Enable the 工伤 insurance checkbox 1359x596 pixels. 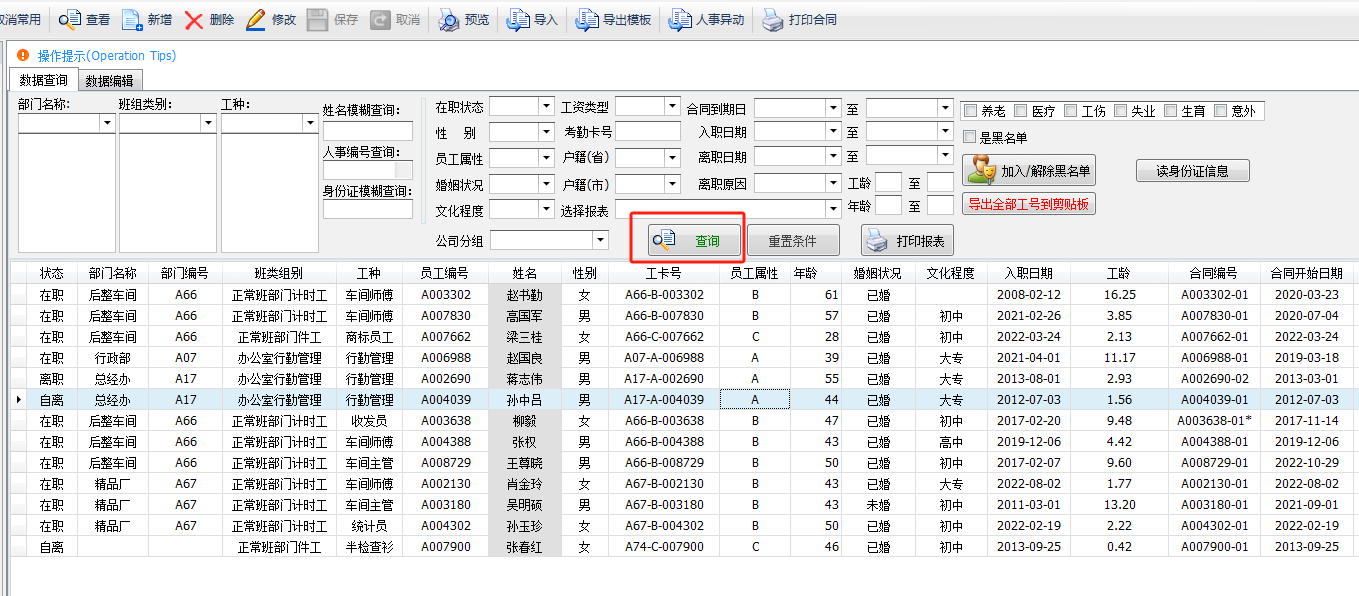point(1071,111)
